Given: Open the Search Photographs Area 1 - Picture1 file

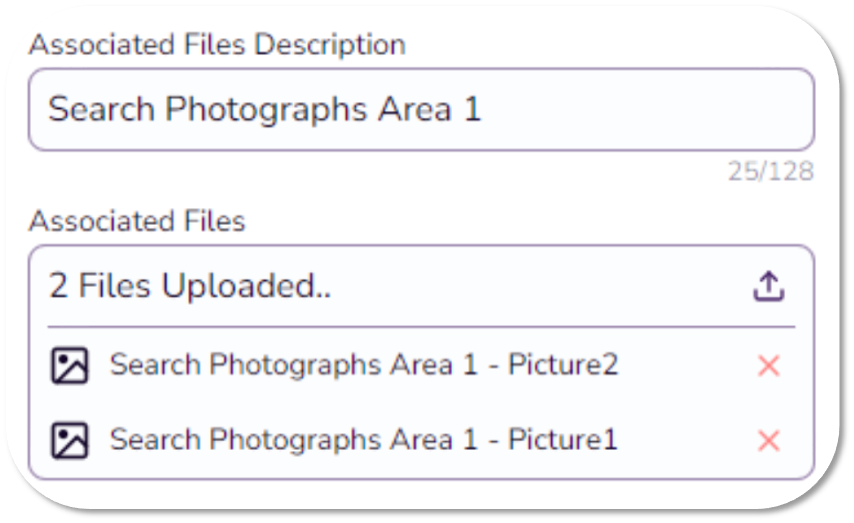Looking at the screenshot, I should click(363, 439).
